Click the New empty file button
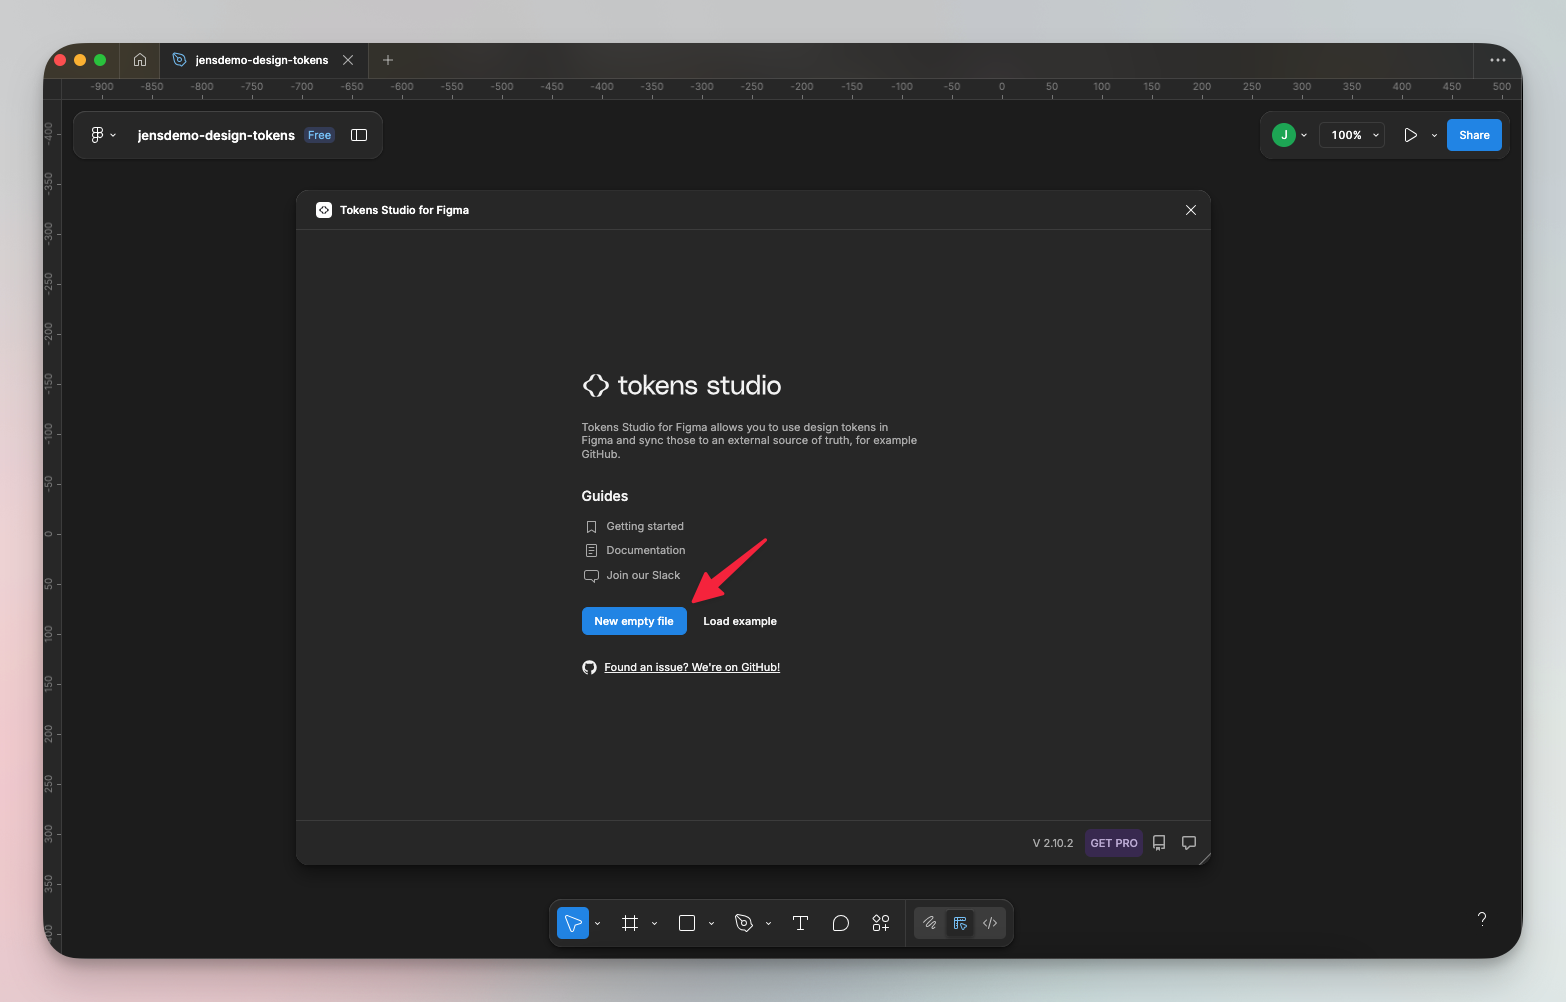This screenshot has height=1002, width=1566. tap(634, 621)
